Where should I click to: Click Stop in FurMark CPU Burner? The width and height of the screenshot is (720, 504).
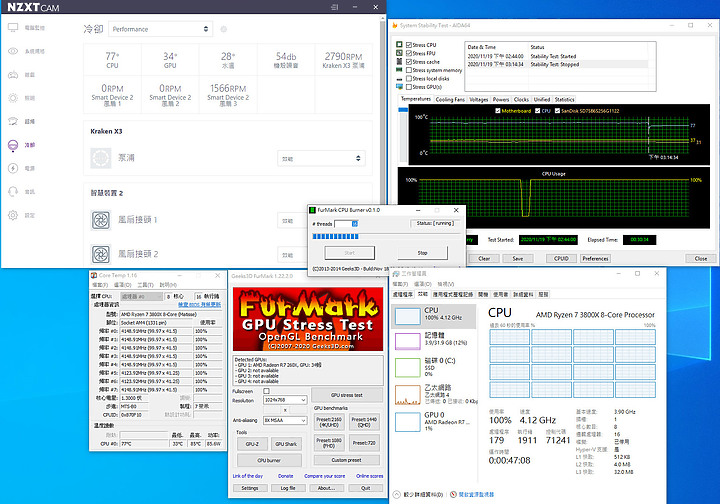(x=422, y=253)
